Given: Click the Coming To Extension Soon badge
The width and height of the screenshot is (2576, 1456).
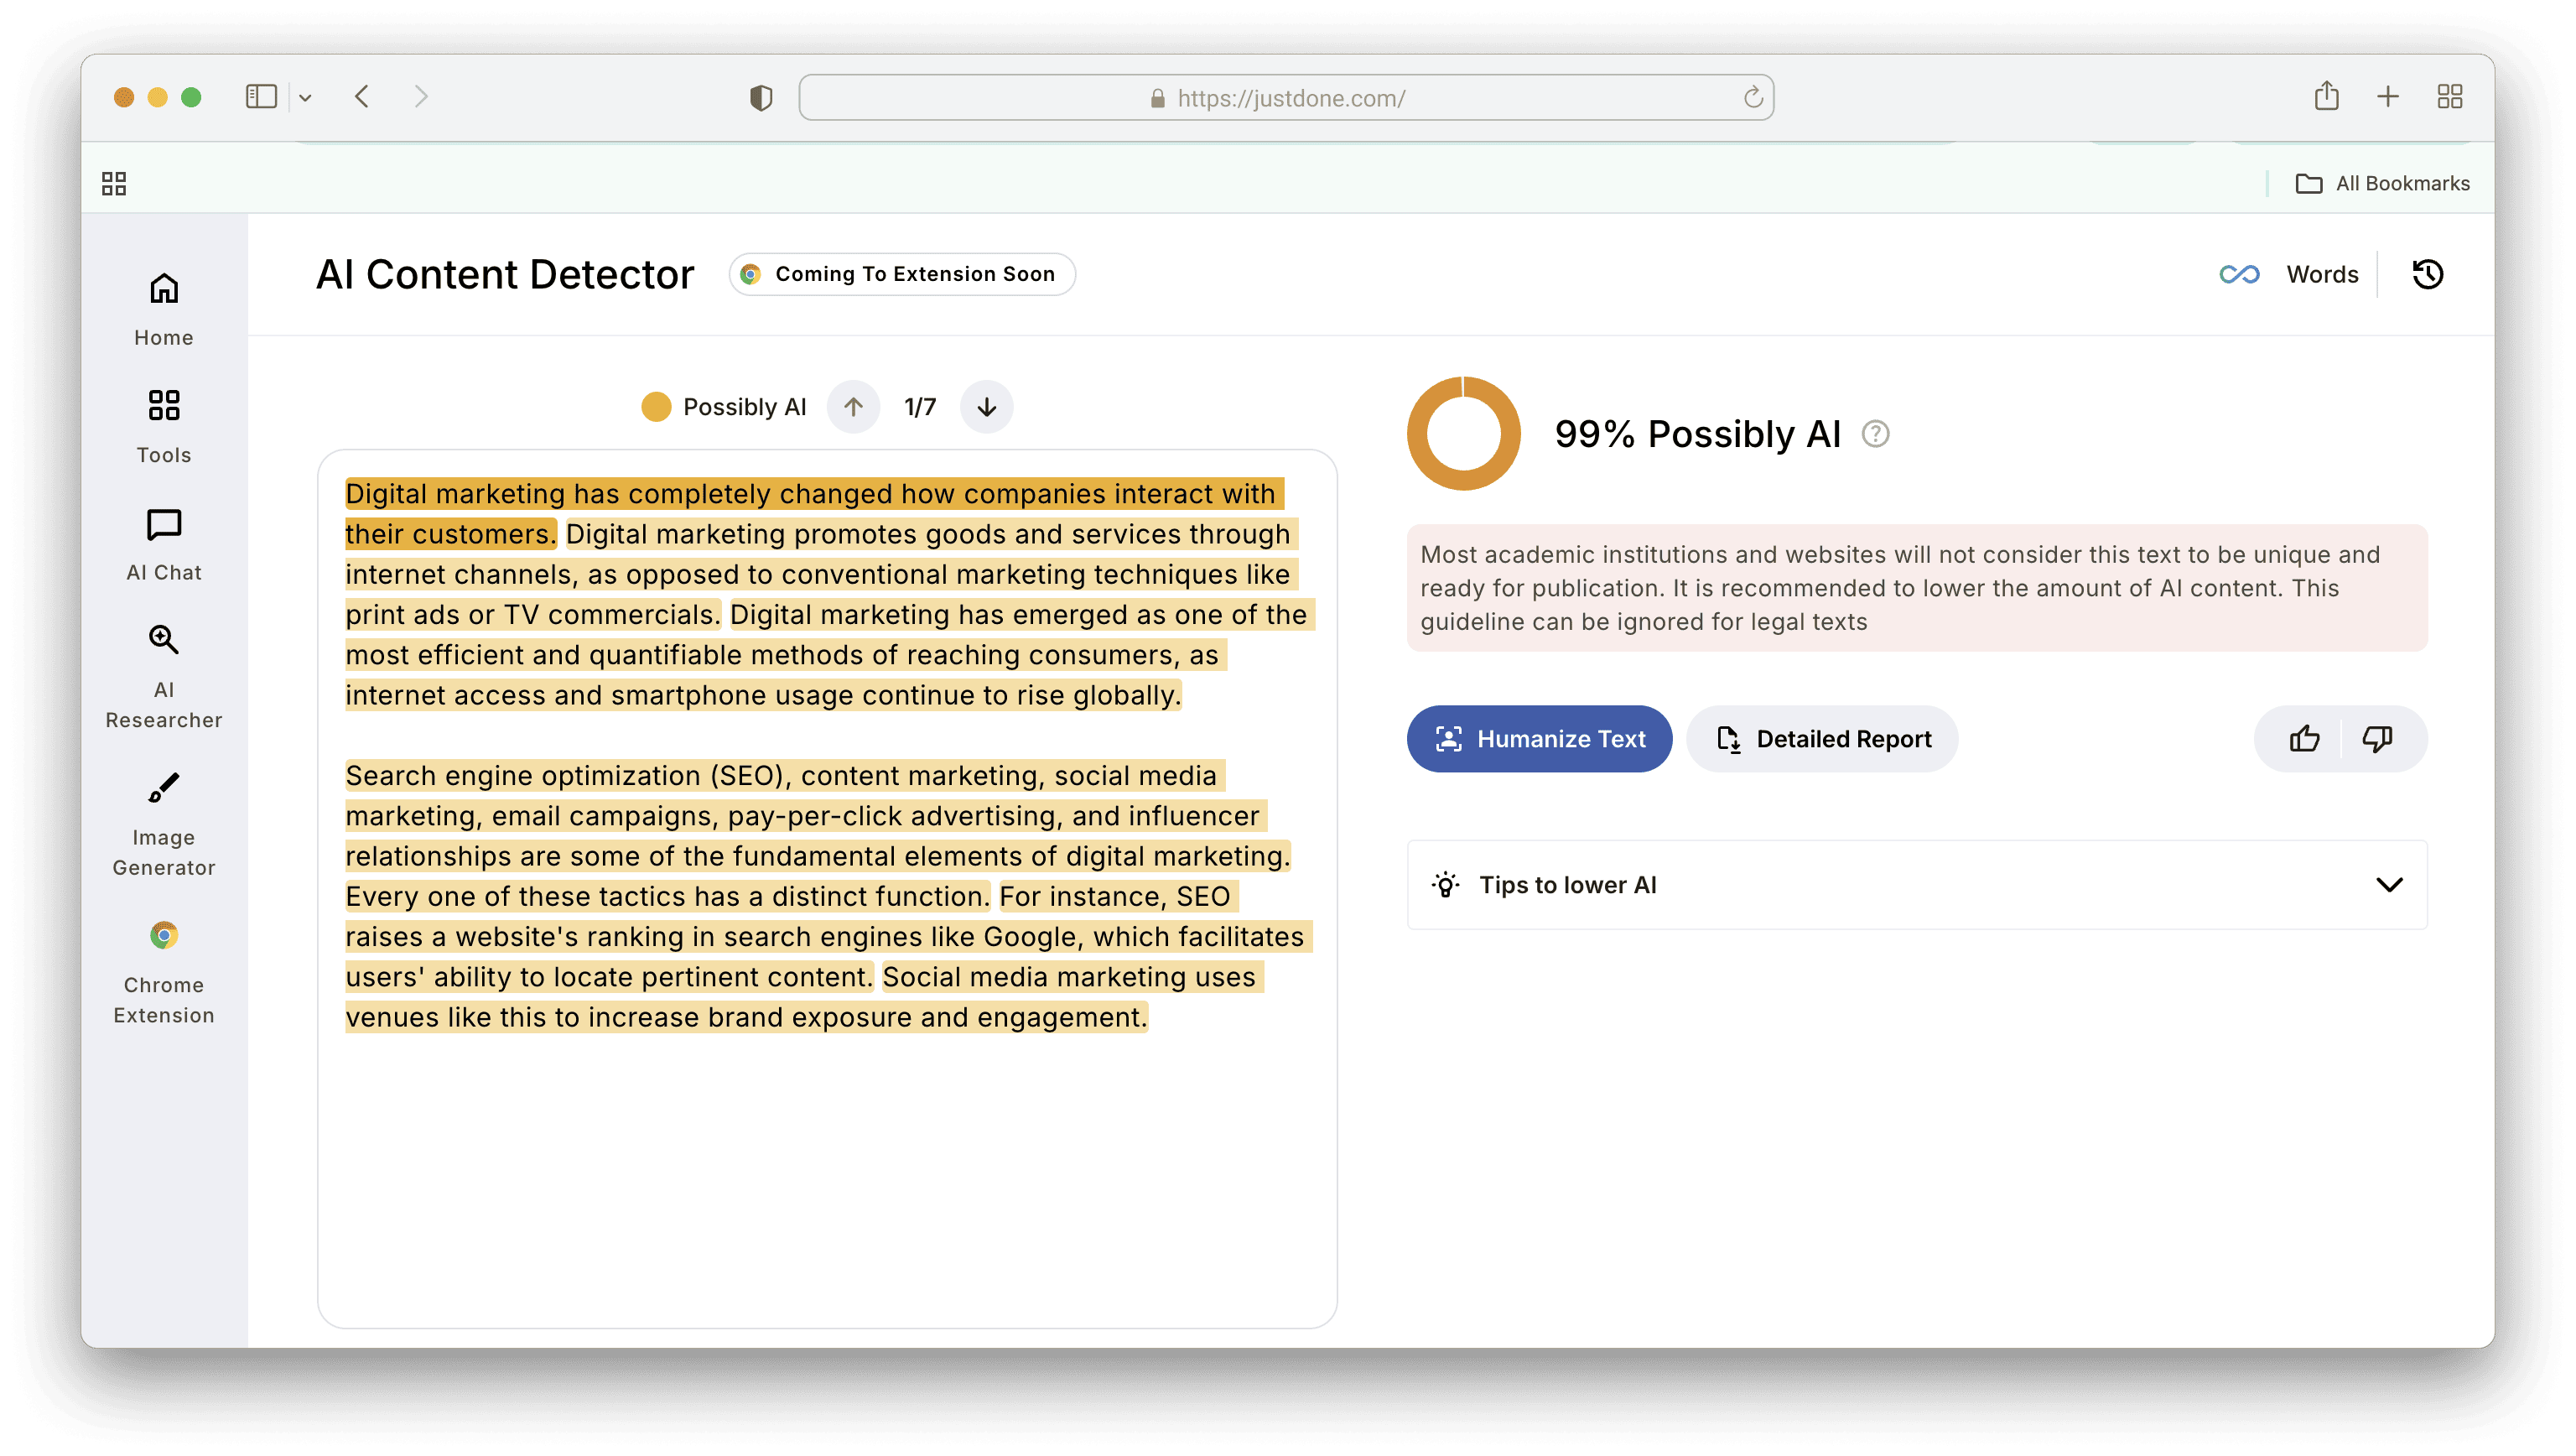Looking at the screenshot, I should pos(902,274).
